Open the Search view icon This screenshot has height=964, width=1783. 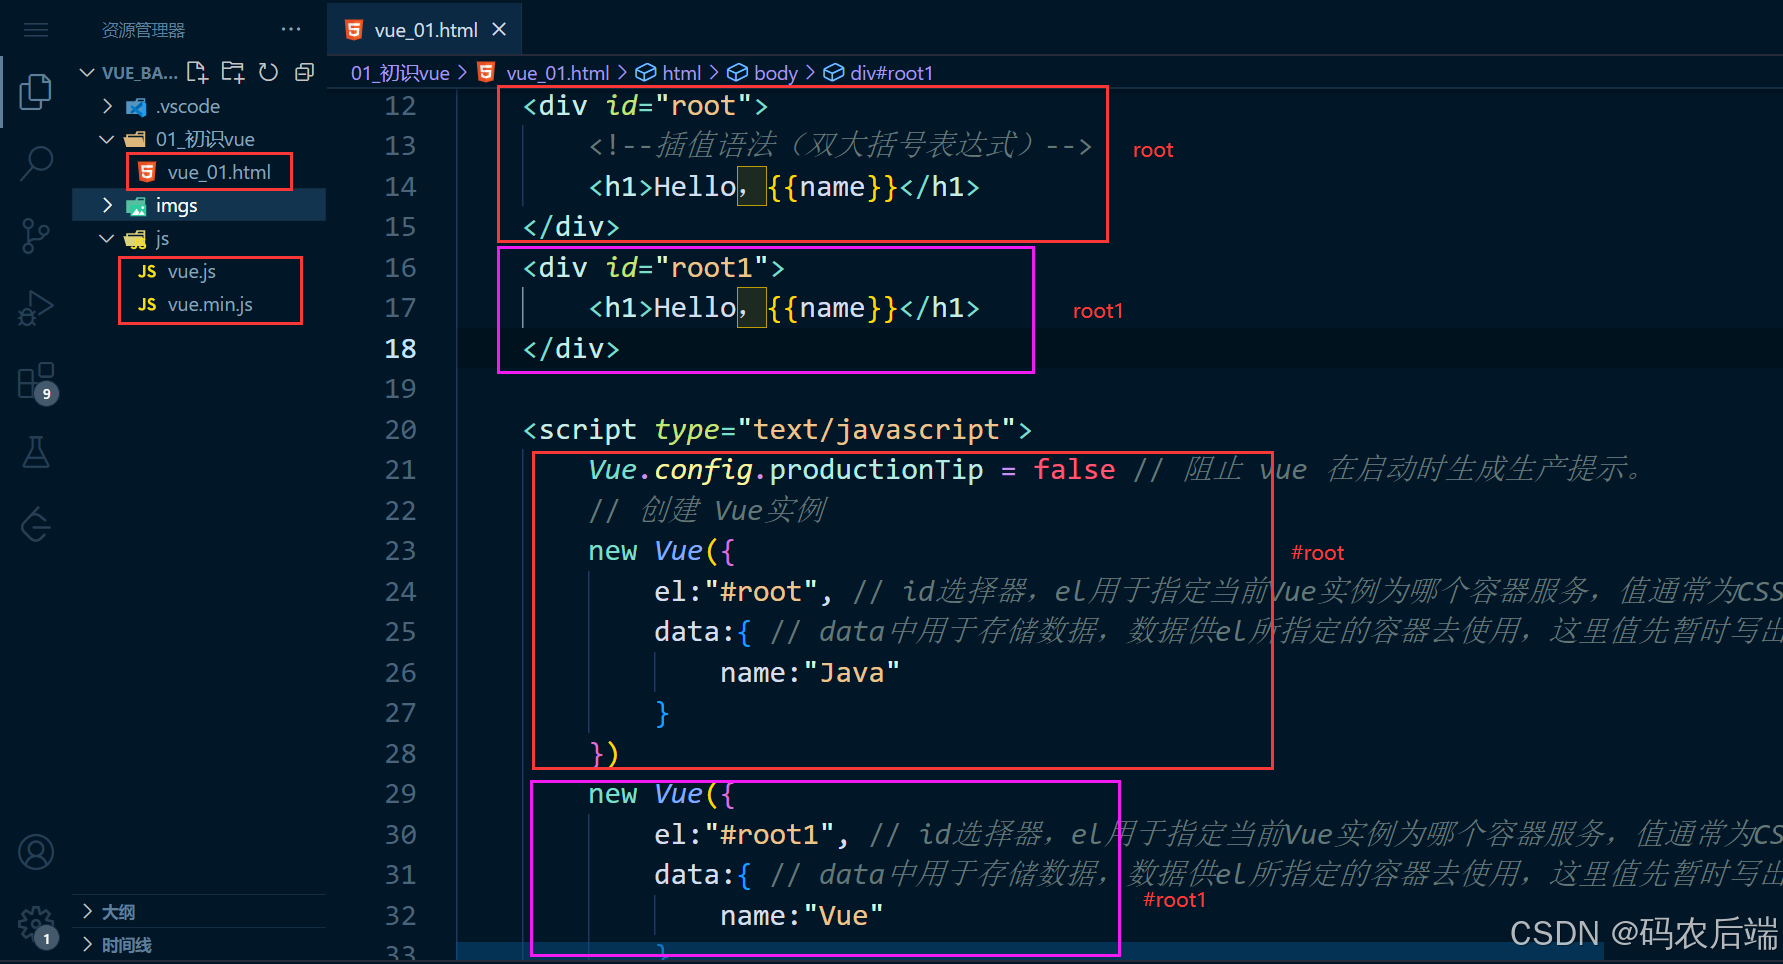pos(36,163)
